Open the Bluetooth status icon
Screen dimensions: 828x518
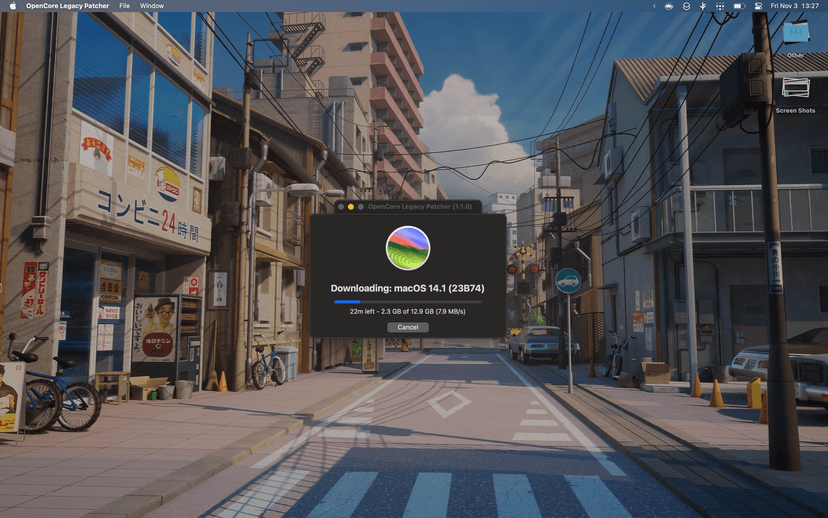pyautogui.click(x=703, y=6)
